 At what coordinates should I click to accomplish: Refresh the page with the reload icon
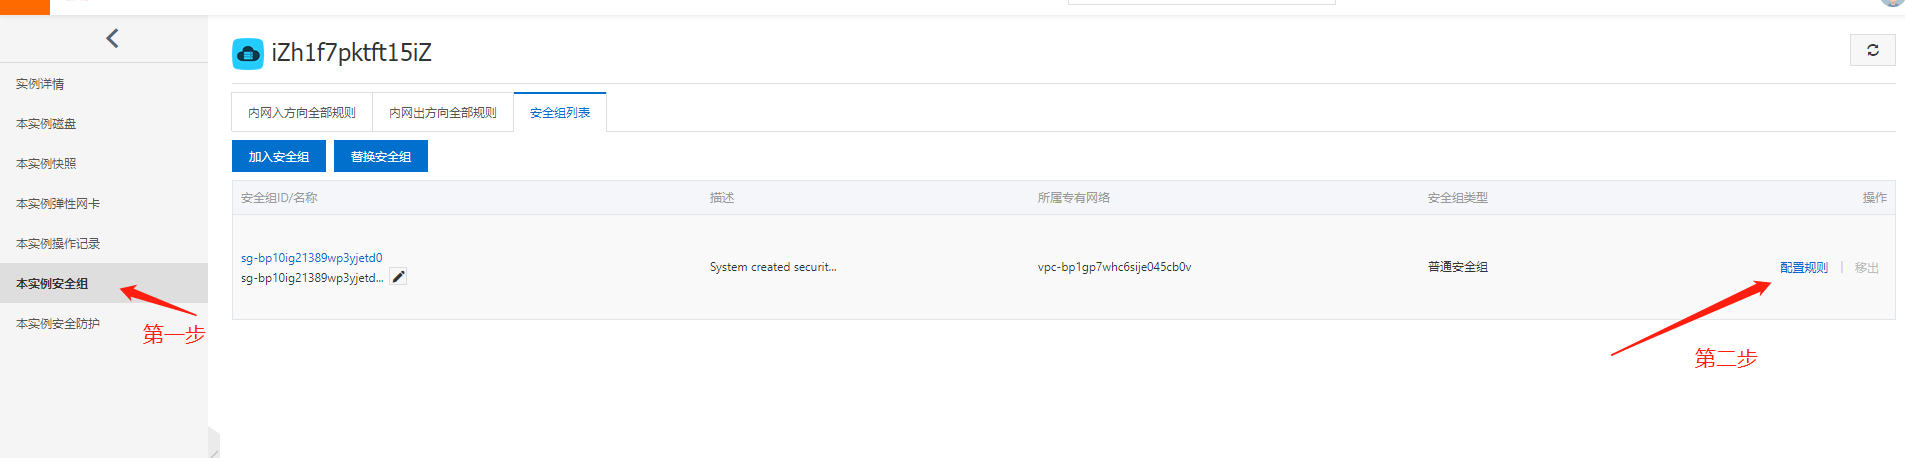tap(1872, 50)
